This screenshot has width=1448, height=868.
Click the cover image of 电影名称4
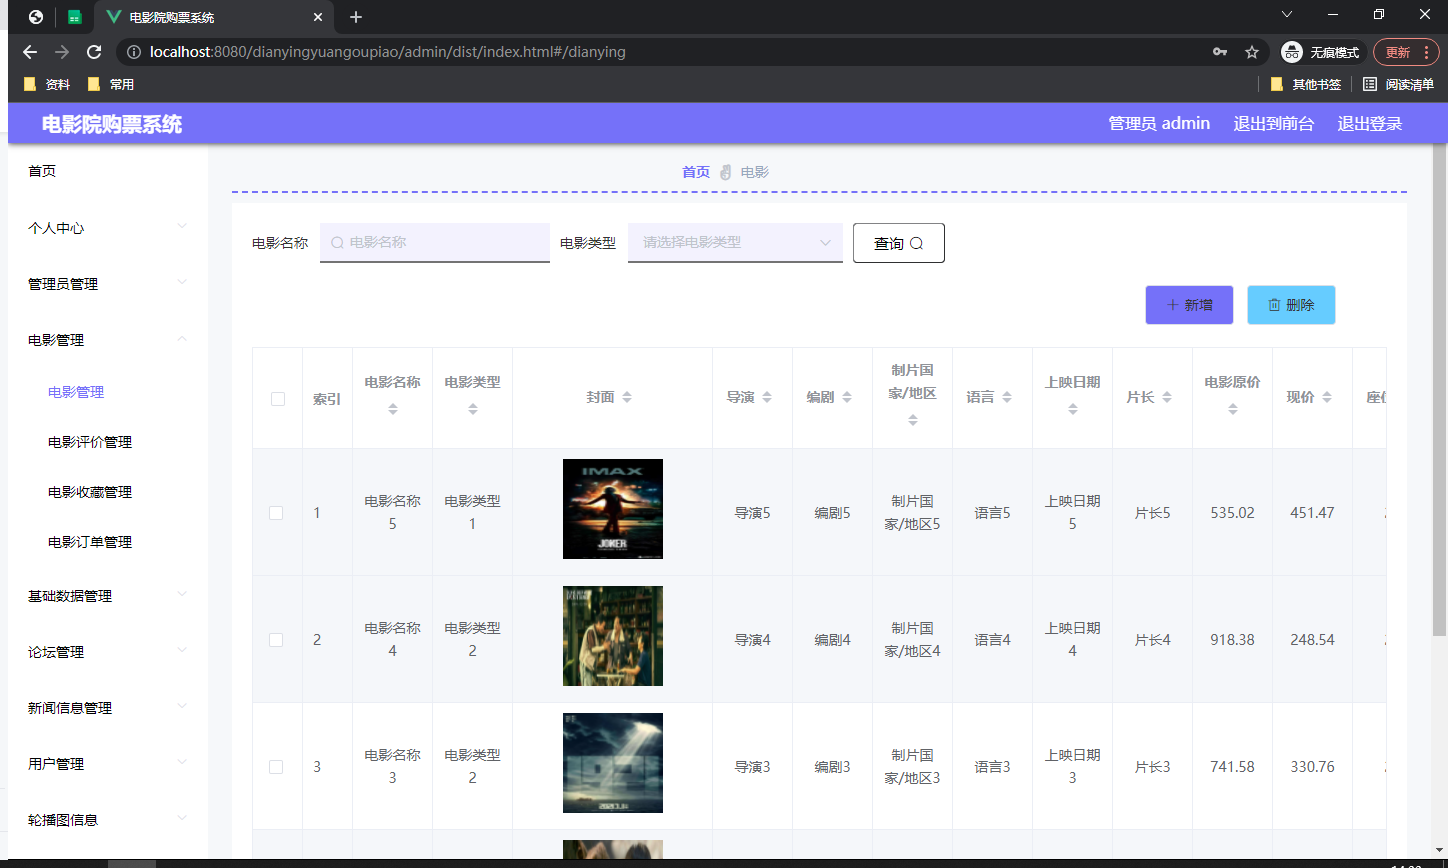click(613, 636)
